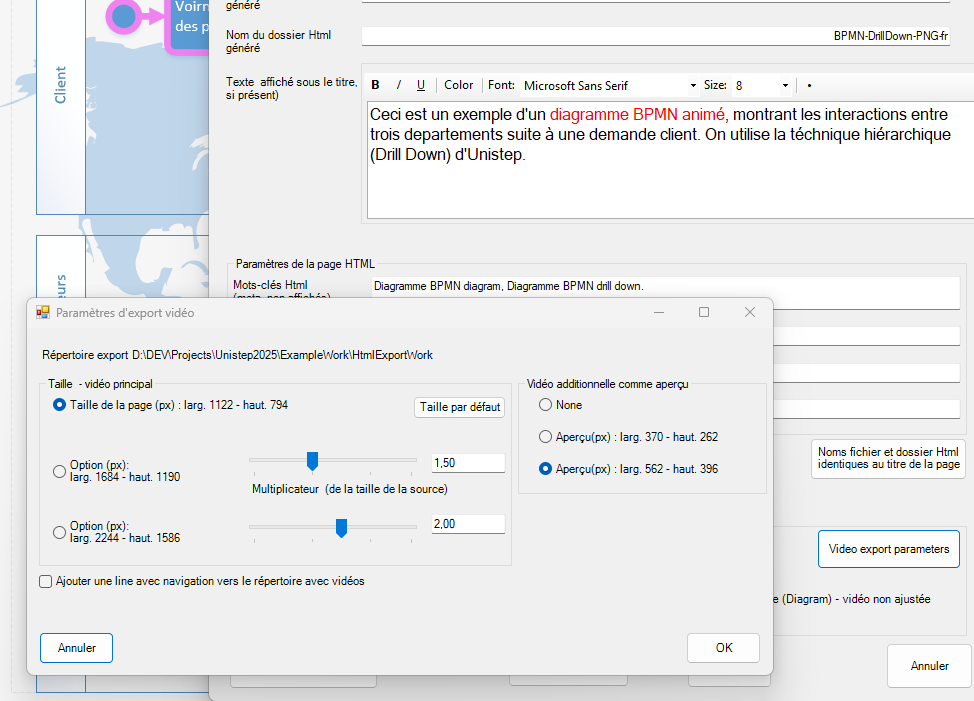Select 'Taille de la page' radio option
This screenshot has width=974, height=701.
60,405
